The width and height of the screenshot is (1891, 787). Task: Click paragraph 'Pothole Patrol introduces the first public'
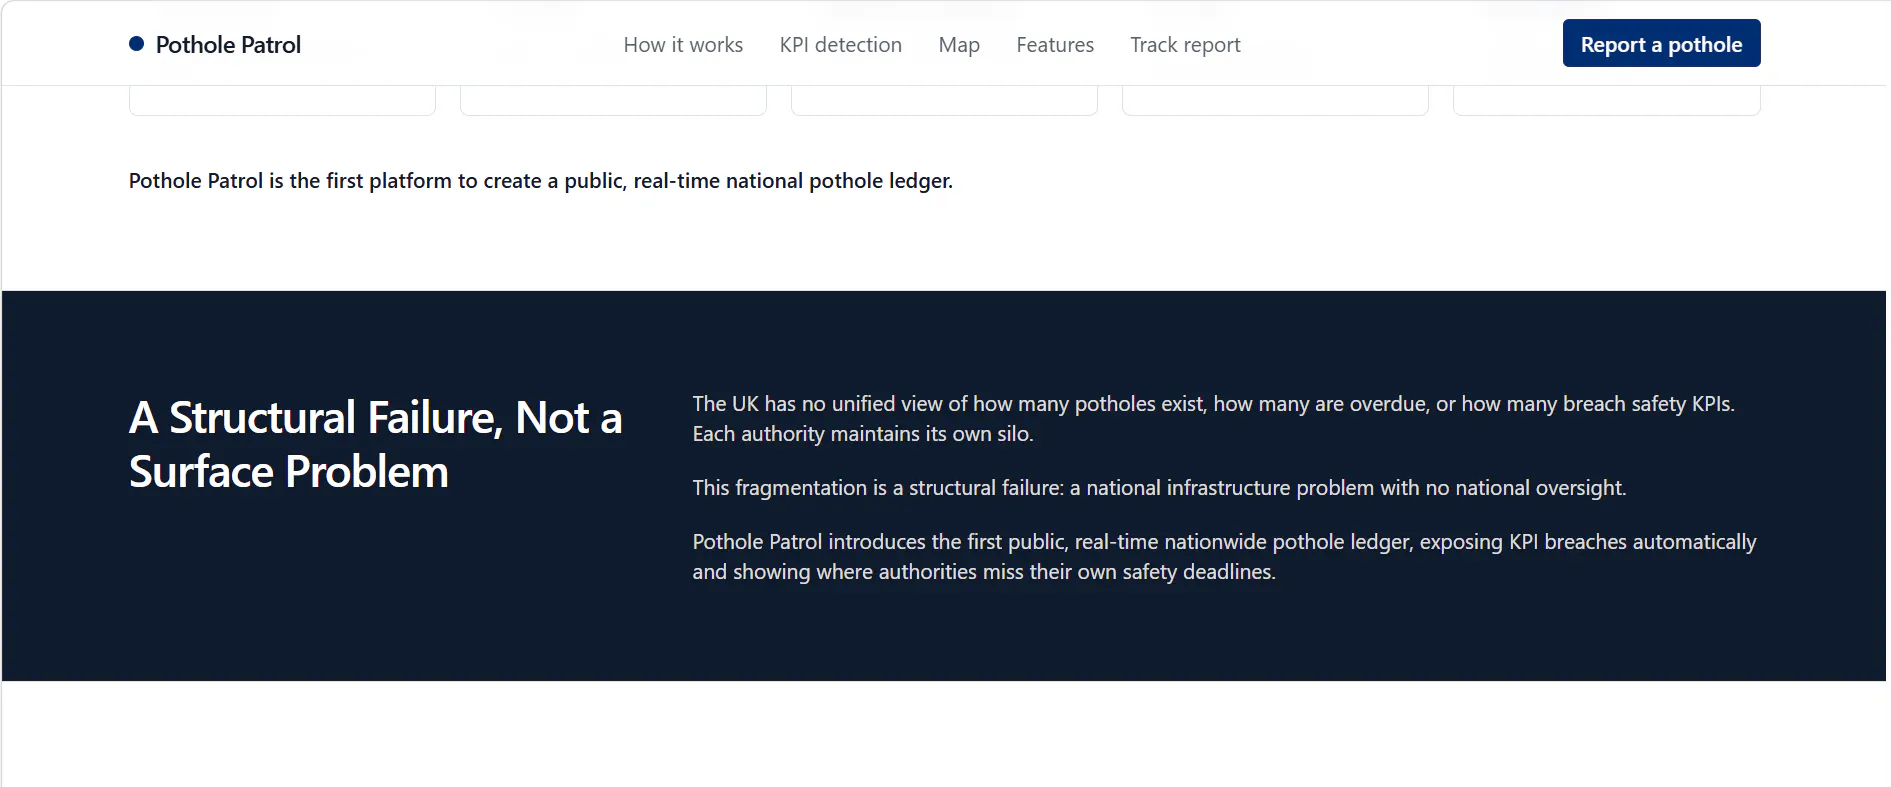pyautogui.click(x=1224, y=556)
